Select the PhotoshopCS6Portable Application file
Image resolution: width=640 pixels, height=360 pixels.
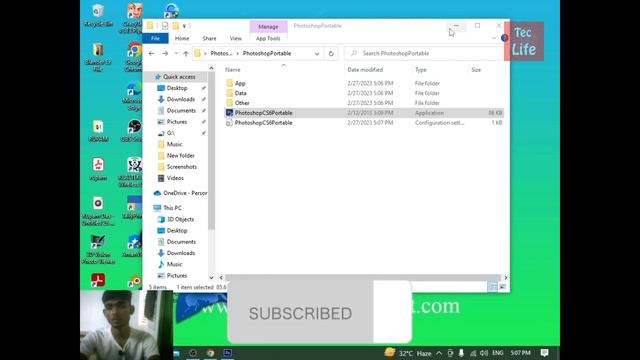(x=364, y=113)
